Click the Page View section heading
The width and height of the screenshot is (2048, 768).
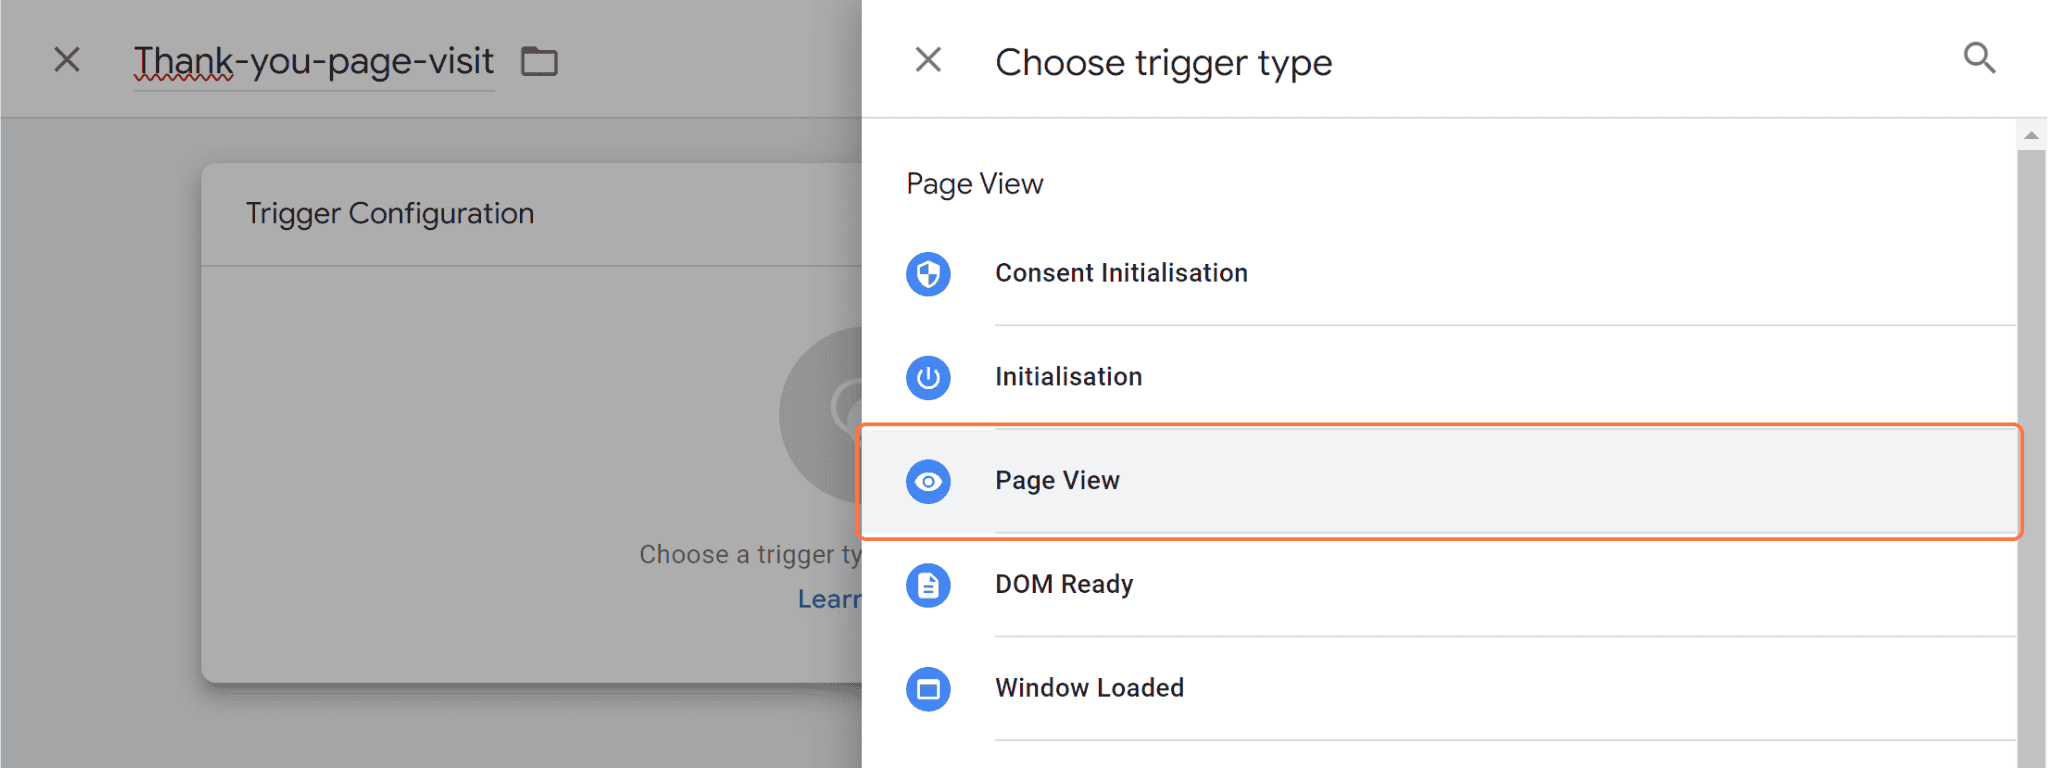click(x=975, y=185)
